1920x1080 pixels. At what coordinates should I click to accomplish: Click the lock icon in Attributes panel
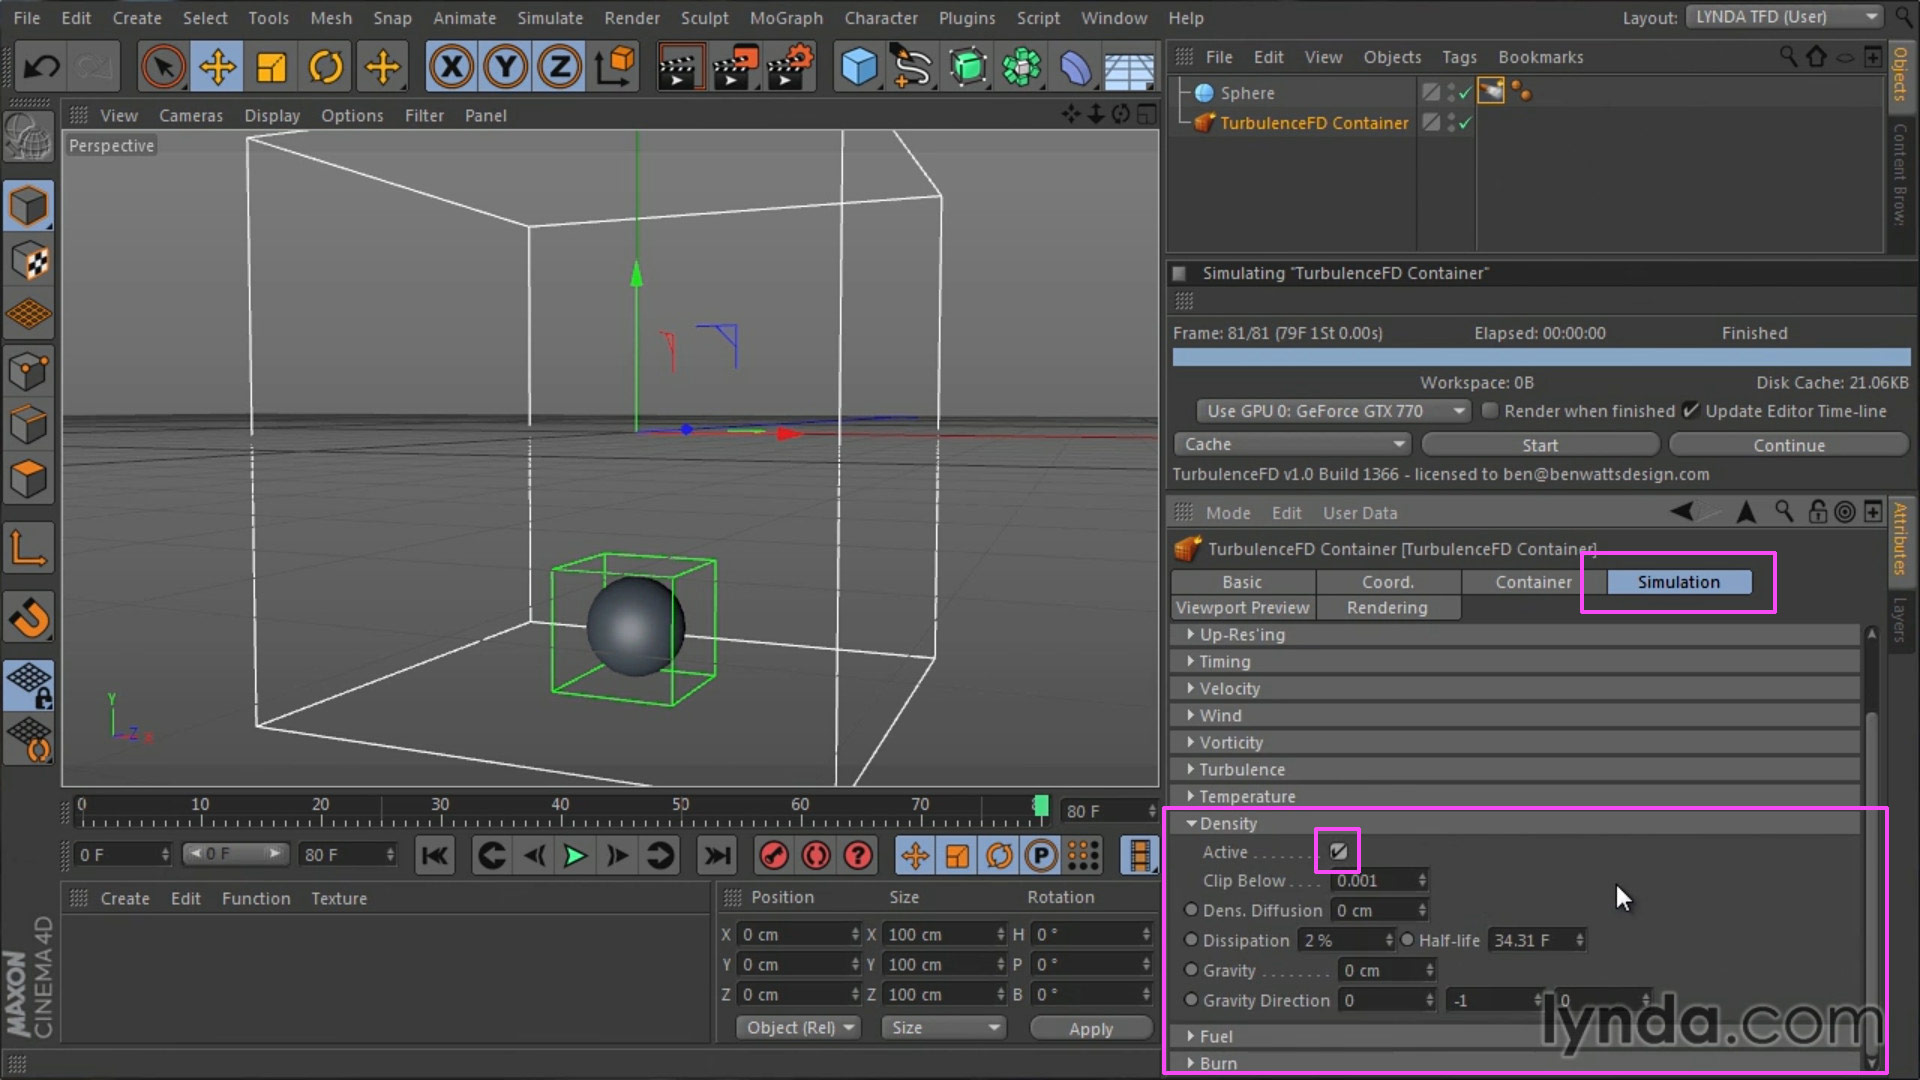[1818, 512]
